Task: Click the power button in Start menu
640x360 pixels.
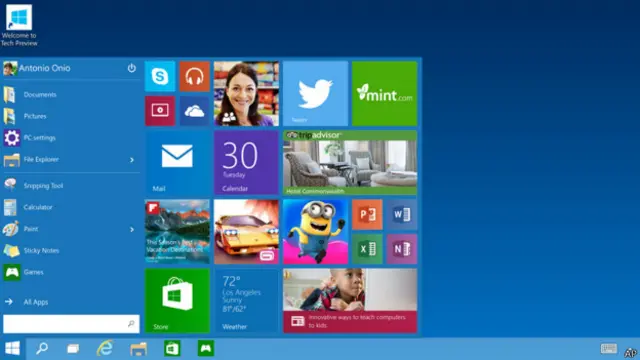Action: [x=131, y=68]
